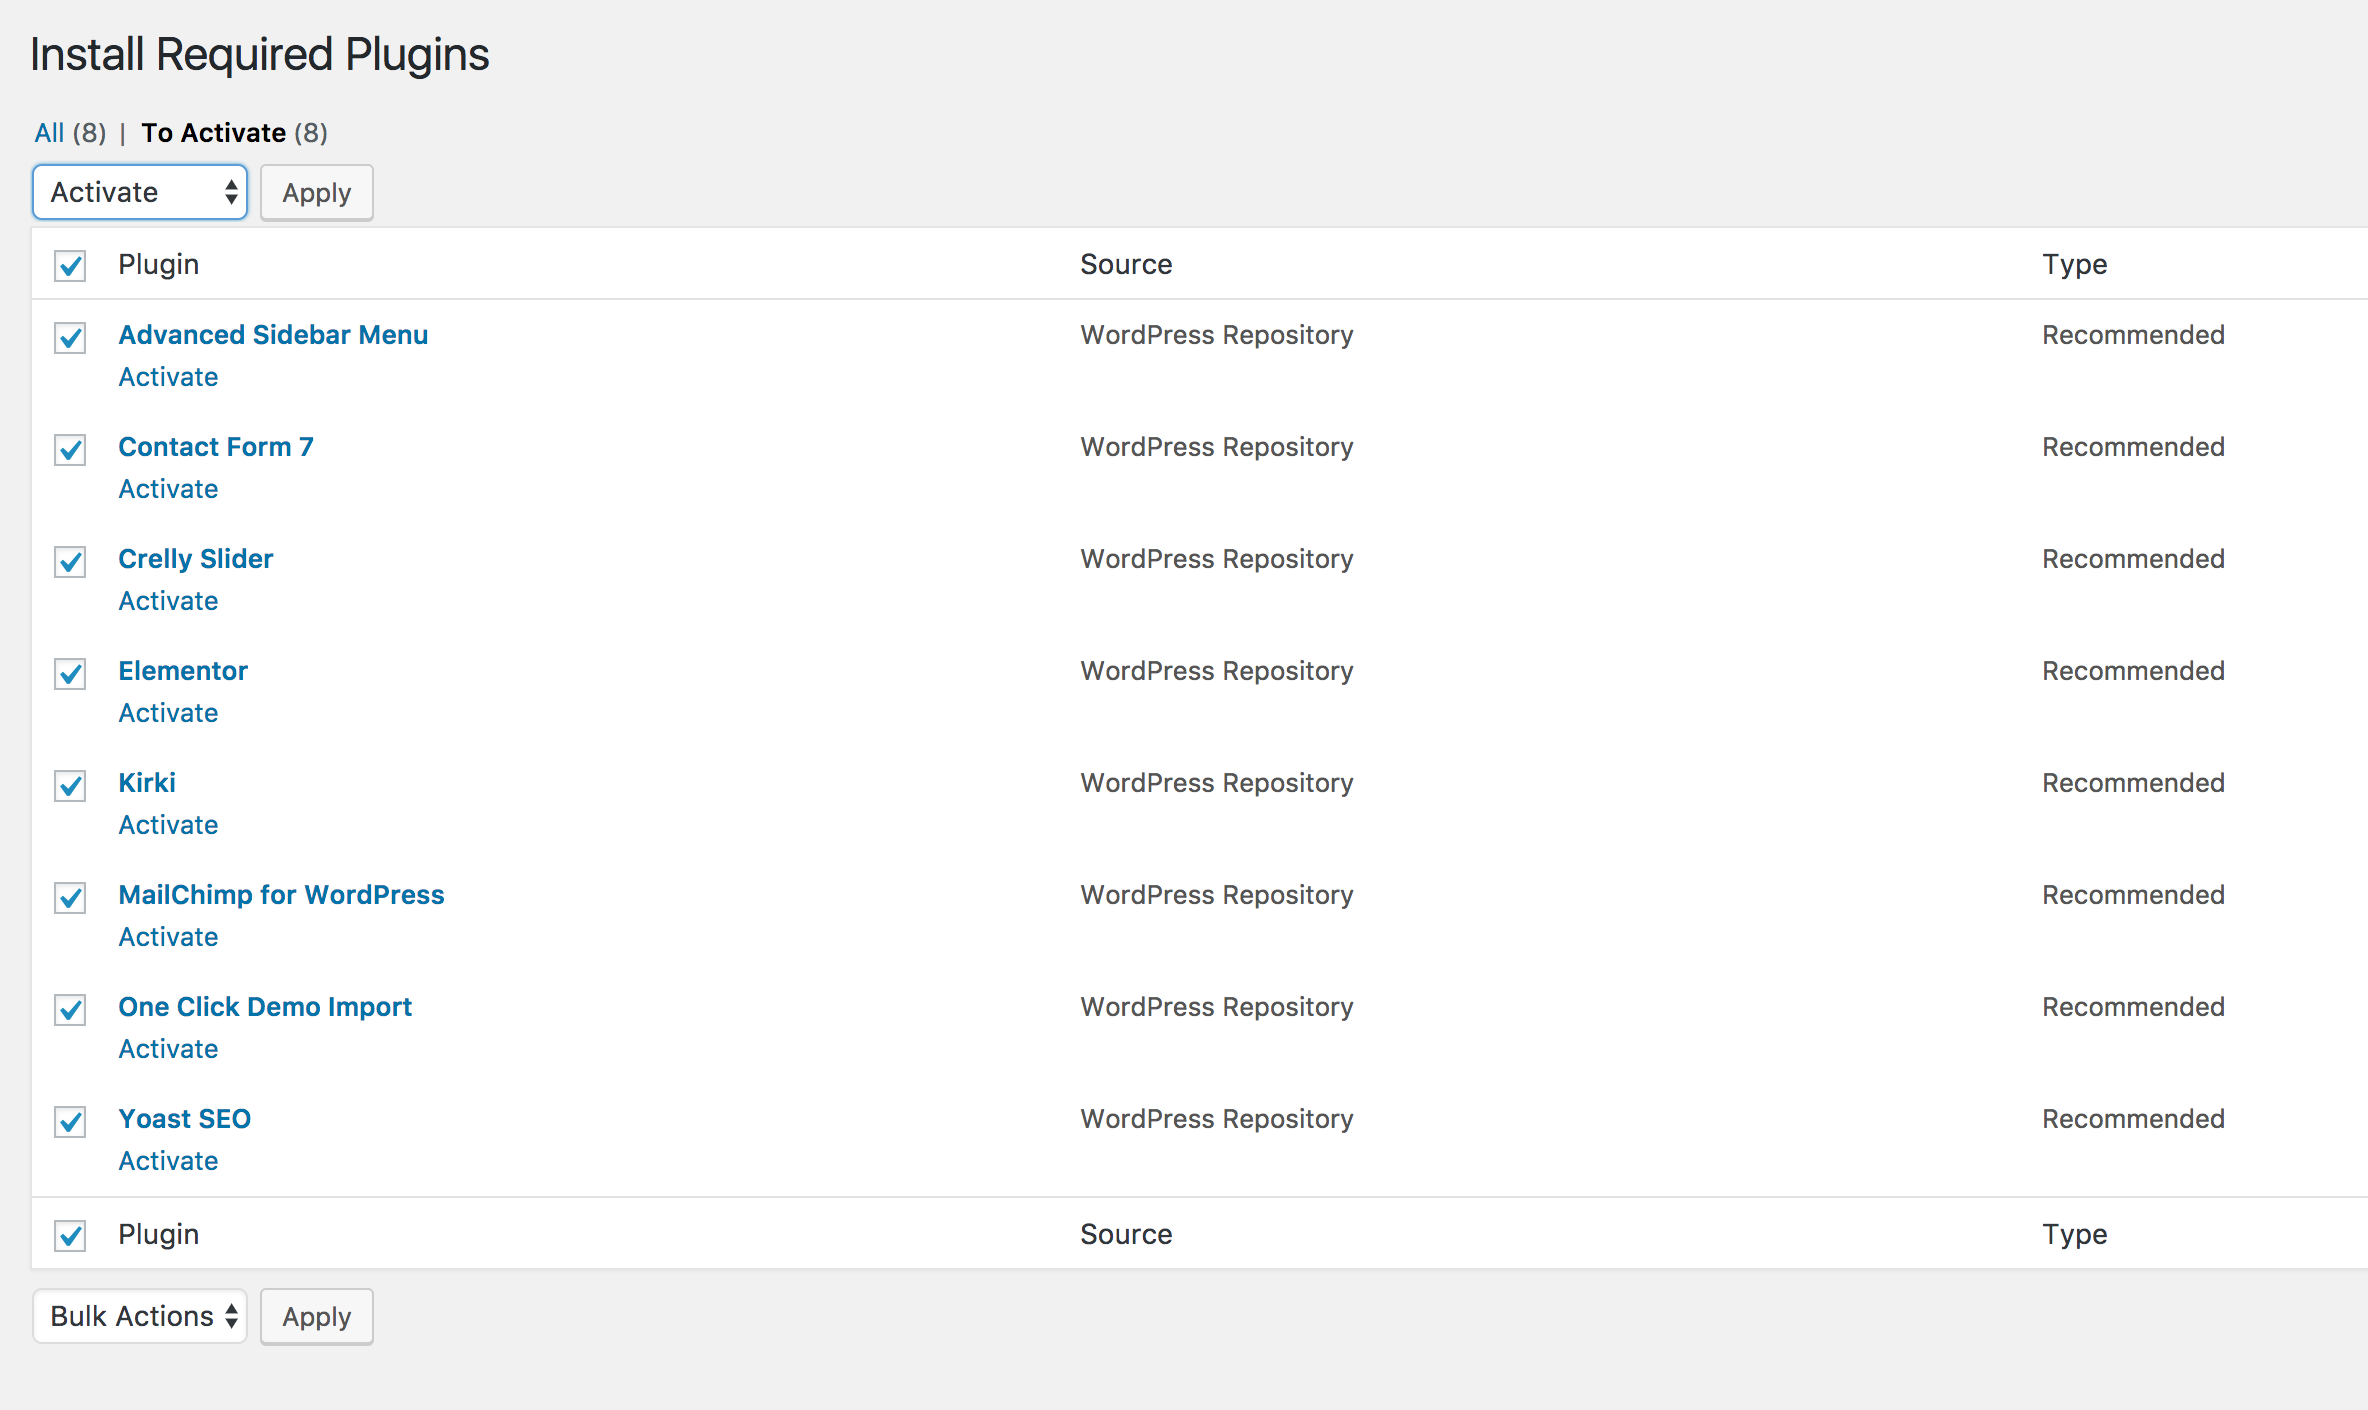
Task: Uncheck the Advanced Sidebar Menu checkbox
Action: (x=70, y=338)
